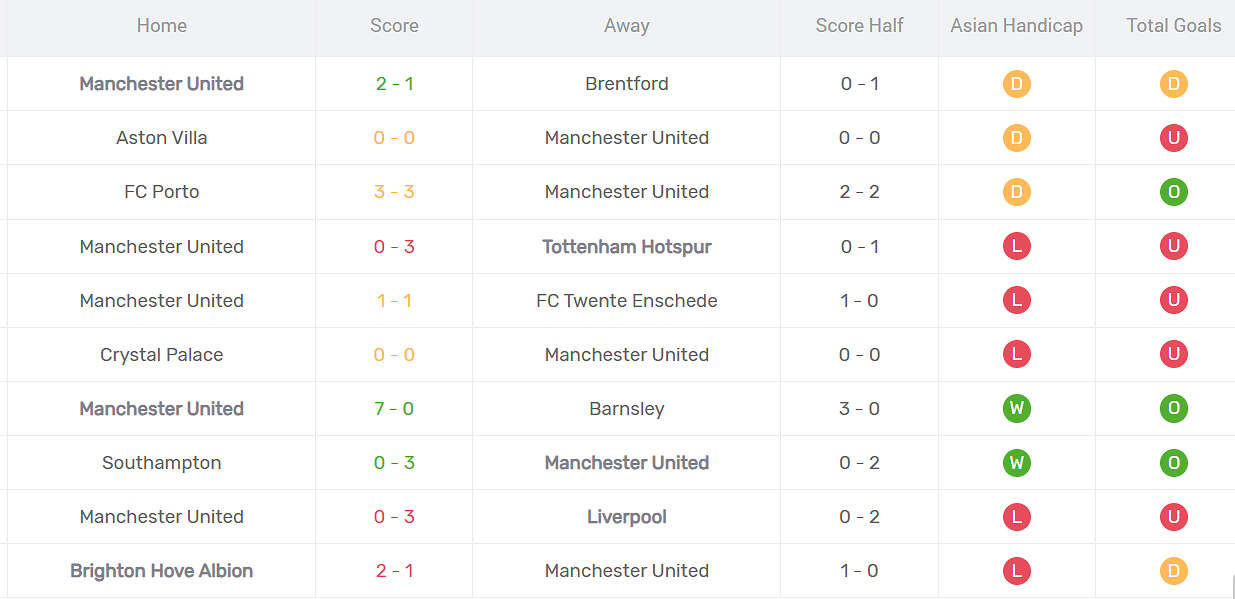1235x599 pixels.
Task: Click the red U badge for FC Twente match
Action: pos(1173,300)
